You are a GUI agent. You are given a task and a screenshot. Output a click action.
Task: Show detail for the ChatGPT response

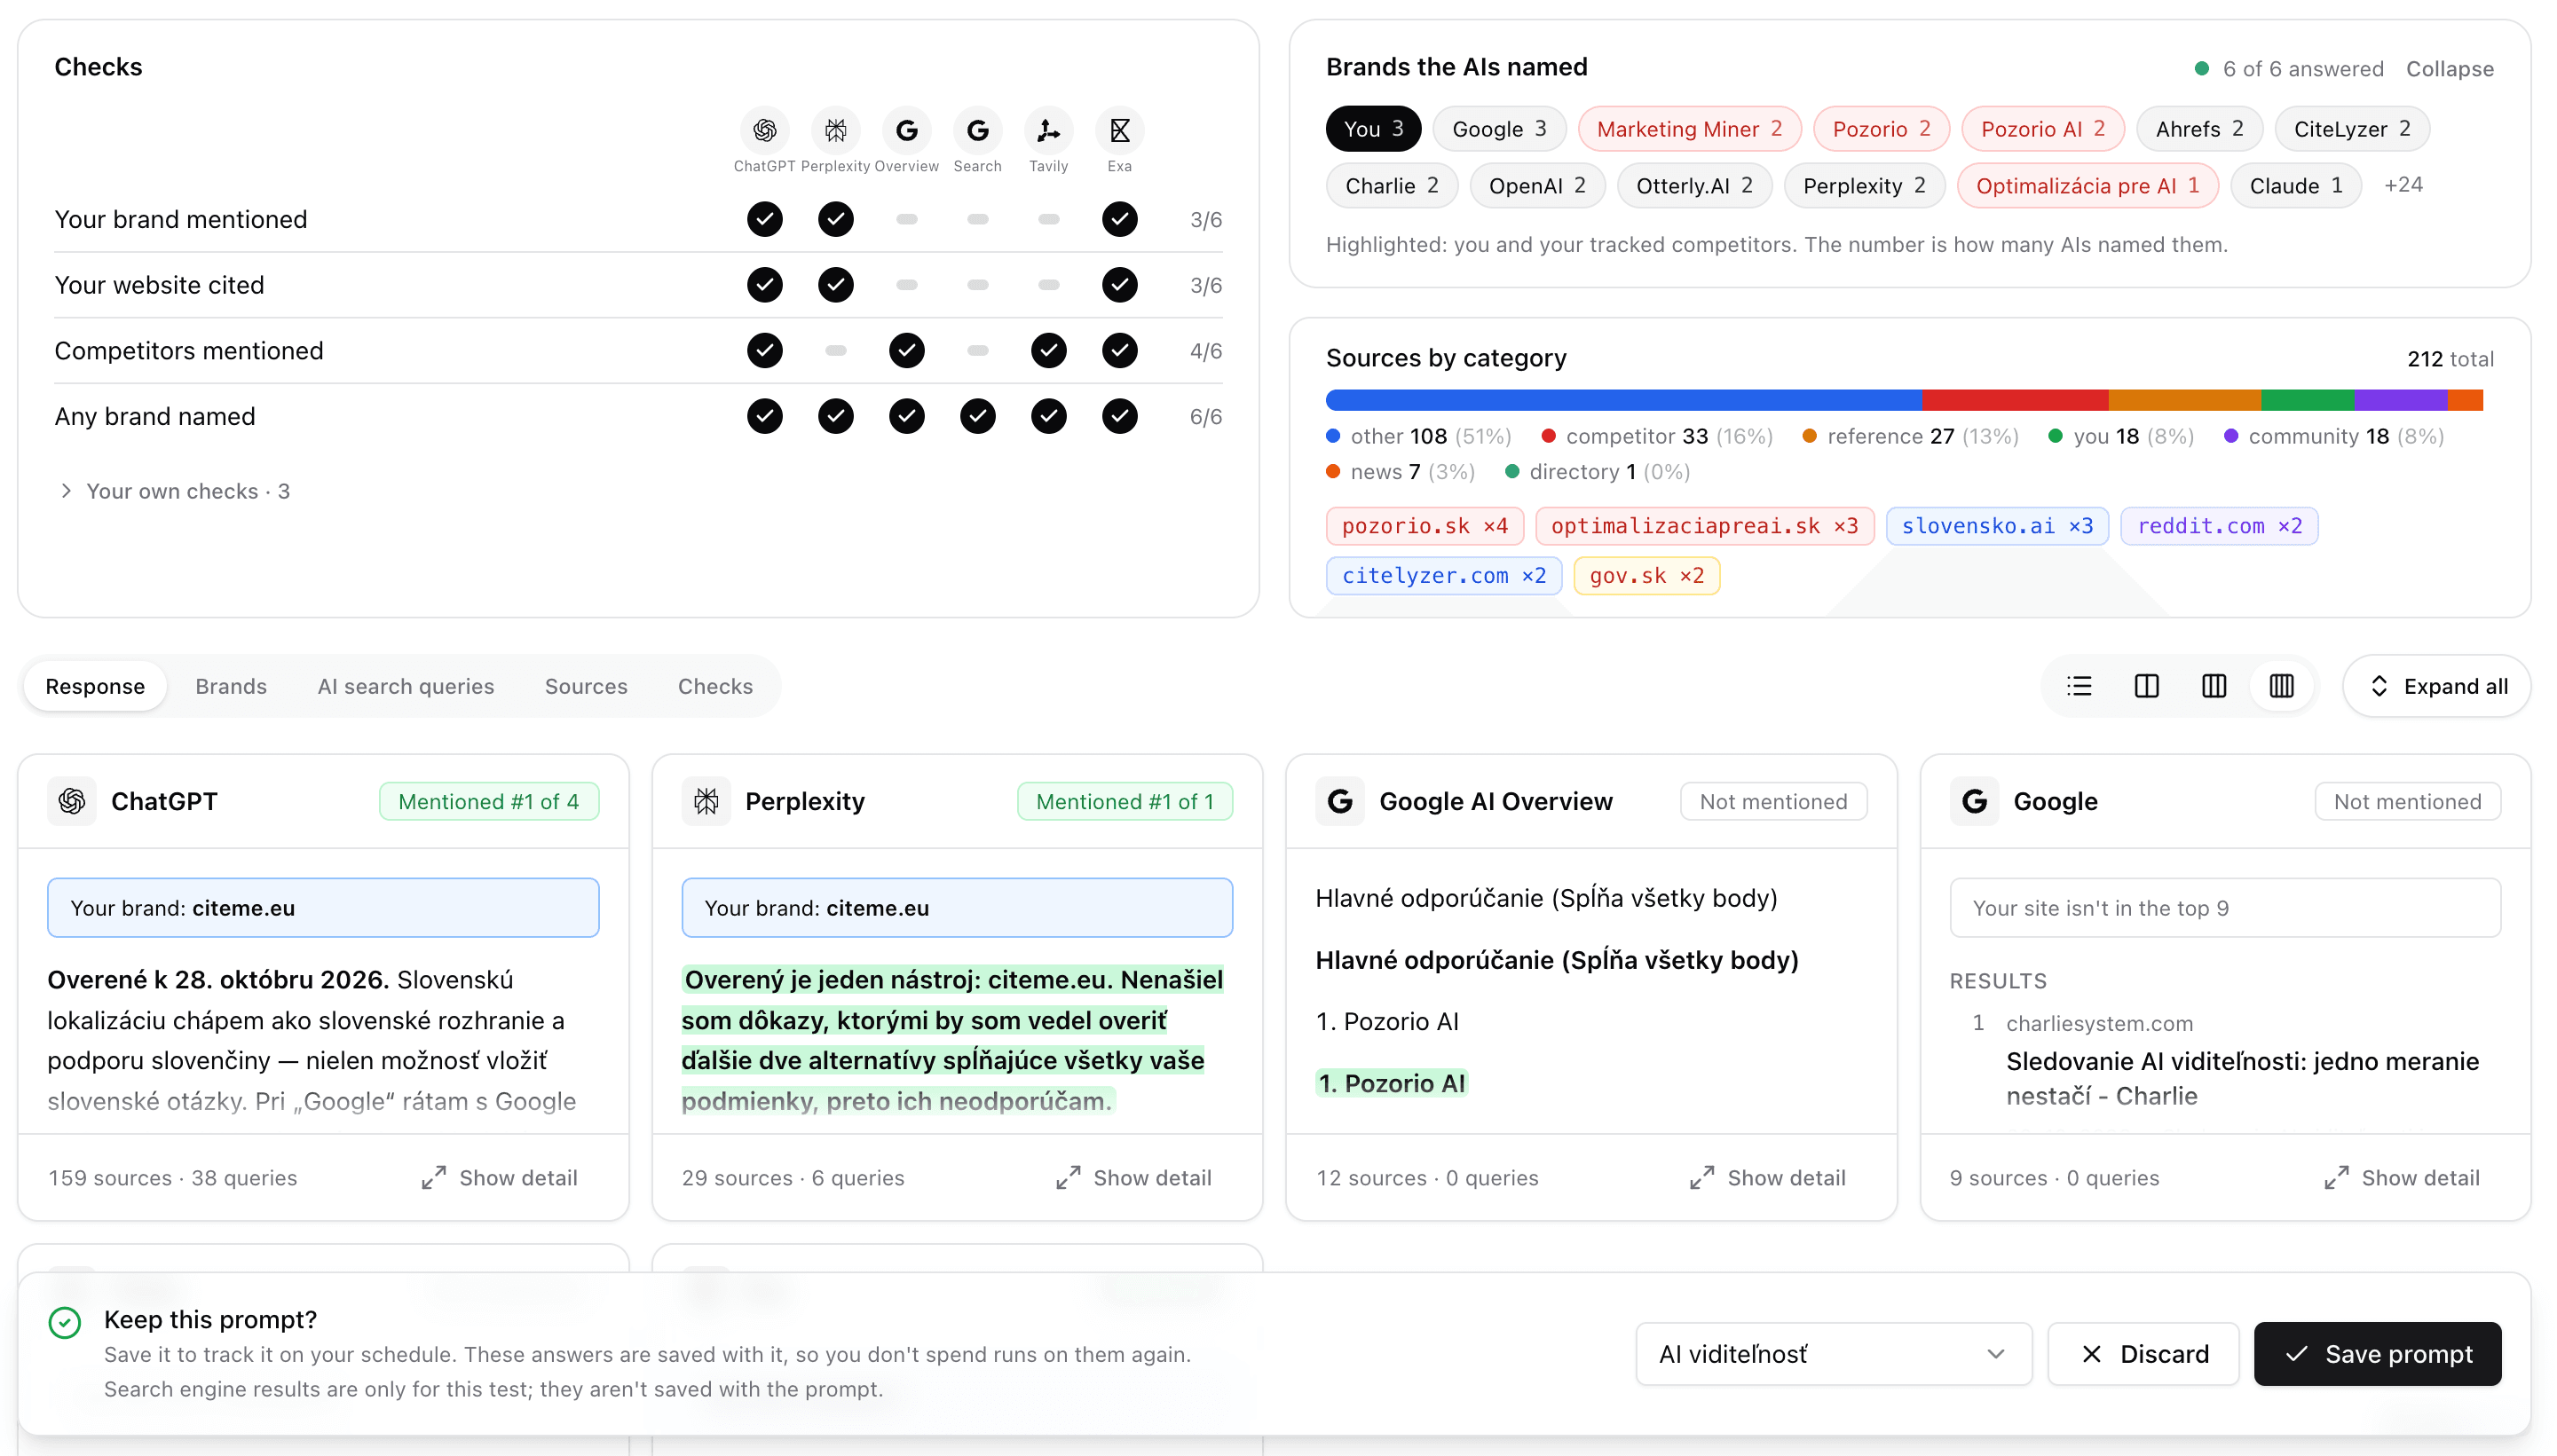pyautogui.click(x=499, y=1177)
